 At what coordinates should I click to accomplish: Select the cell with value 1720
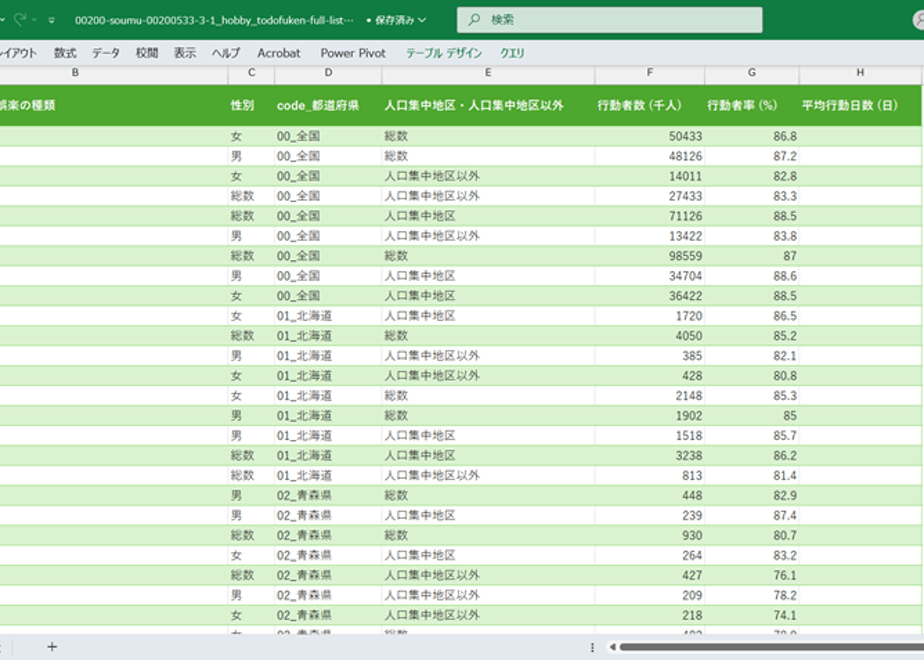649,316
